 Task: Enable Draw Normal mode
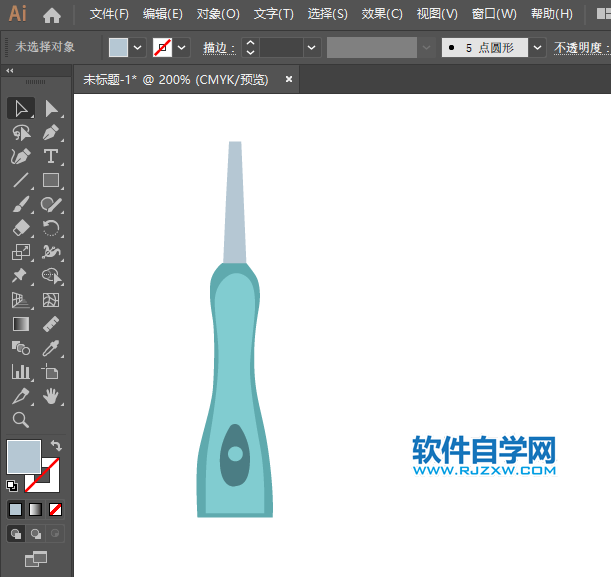click(x=16, y=533)
